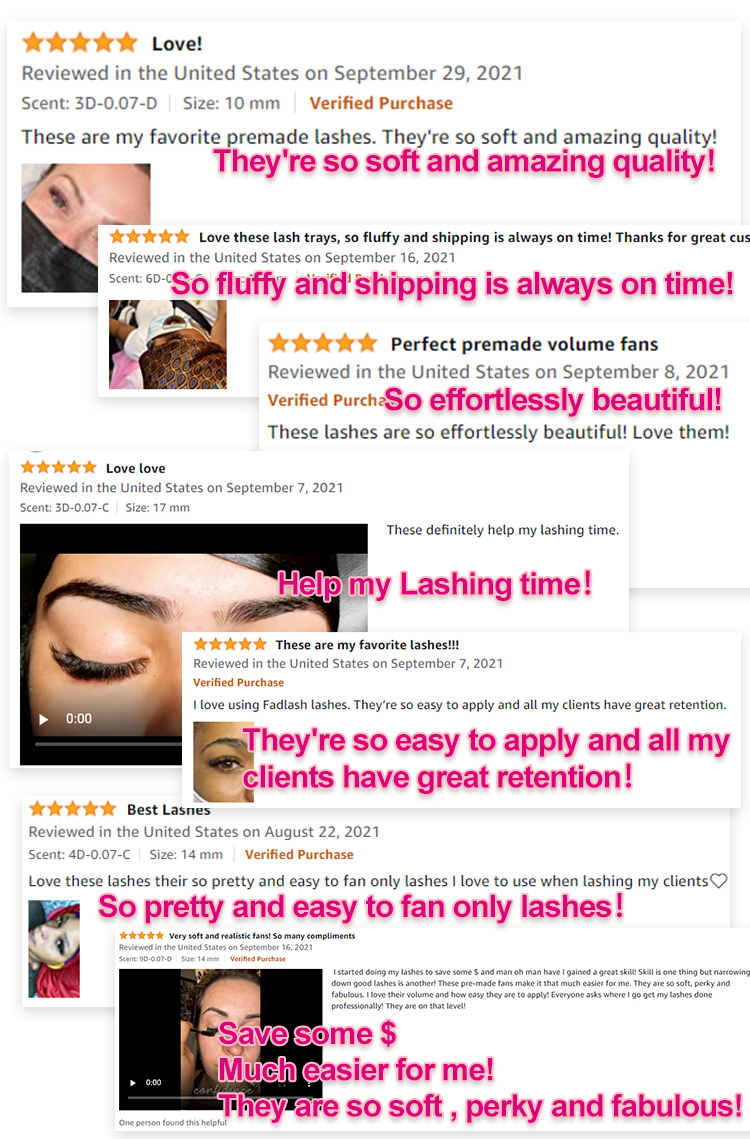Viewport: 750px width, 1139px height.
Task: Click stars next to These are my favorite lashes
Action: click(x=230, y=644)
